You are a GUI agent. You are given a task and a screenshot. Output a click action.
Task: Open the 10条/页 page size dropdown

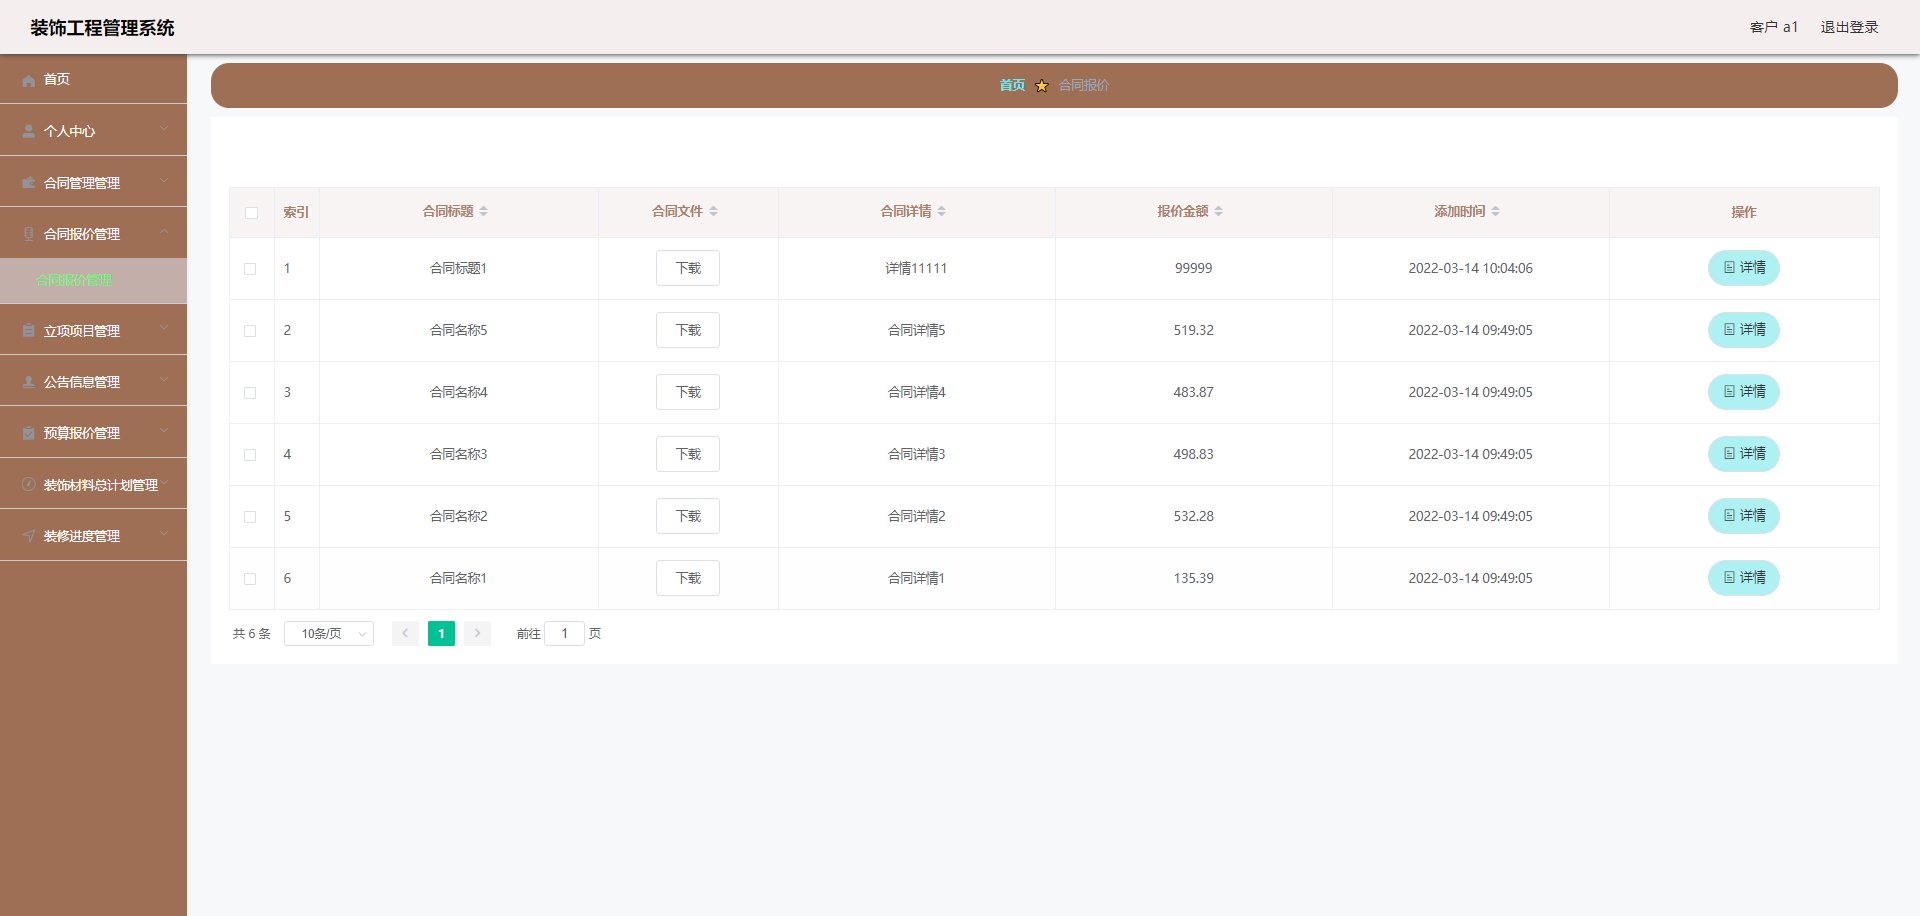click(x=329, y=633)
